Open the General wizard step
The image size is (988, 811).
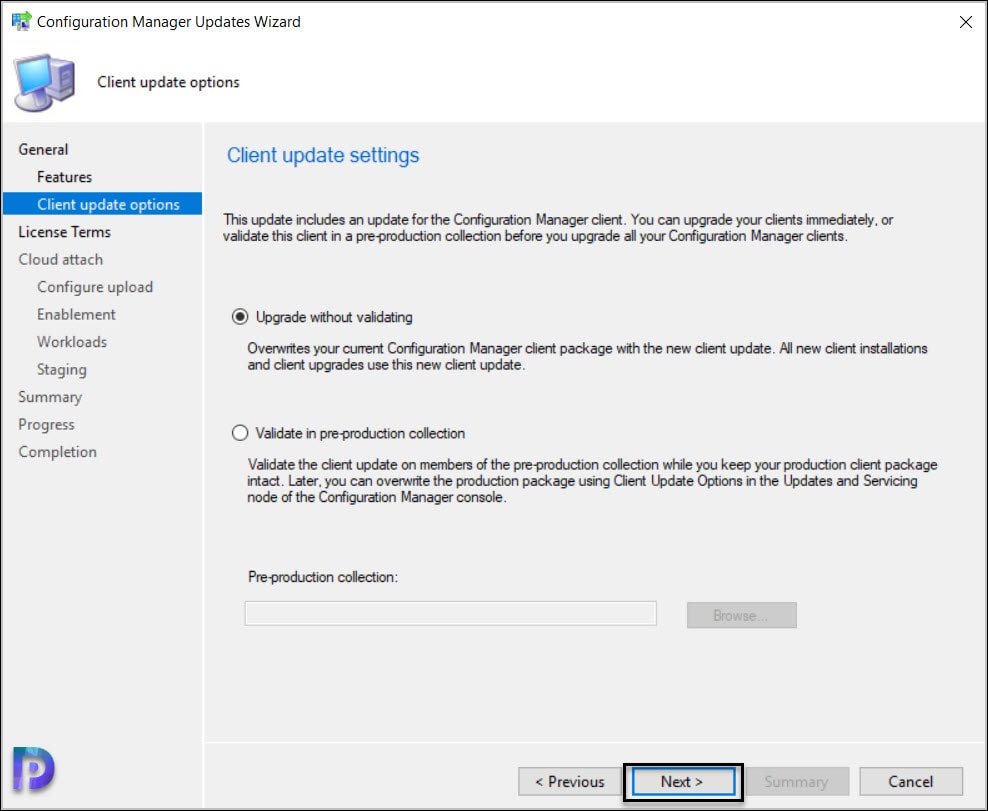click(x=43, y=149)
